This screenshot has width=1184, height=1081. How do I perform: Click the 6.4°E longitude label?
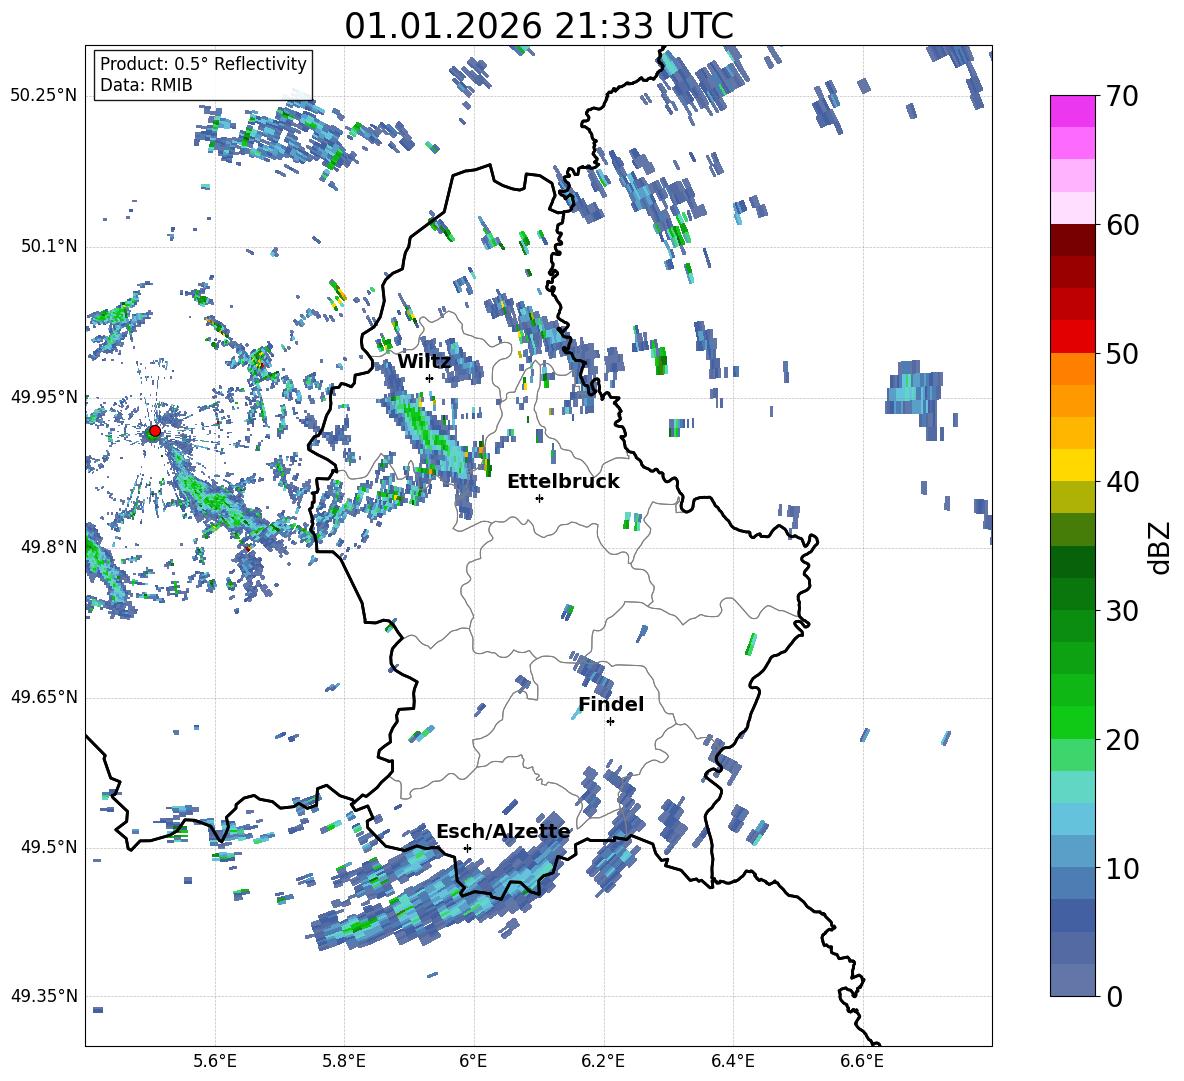point(733,1061)
